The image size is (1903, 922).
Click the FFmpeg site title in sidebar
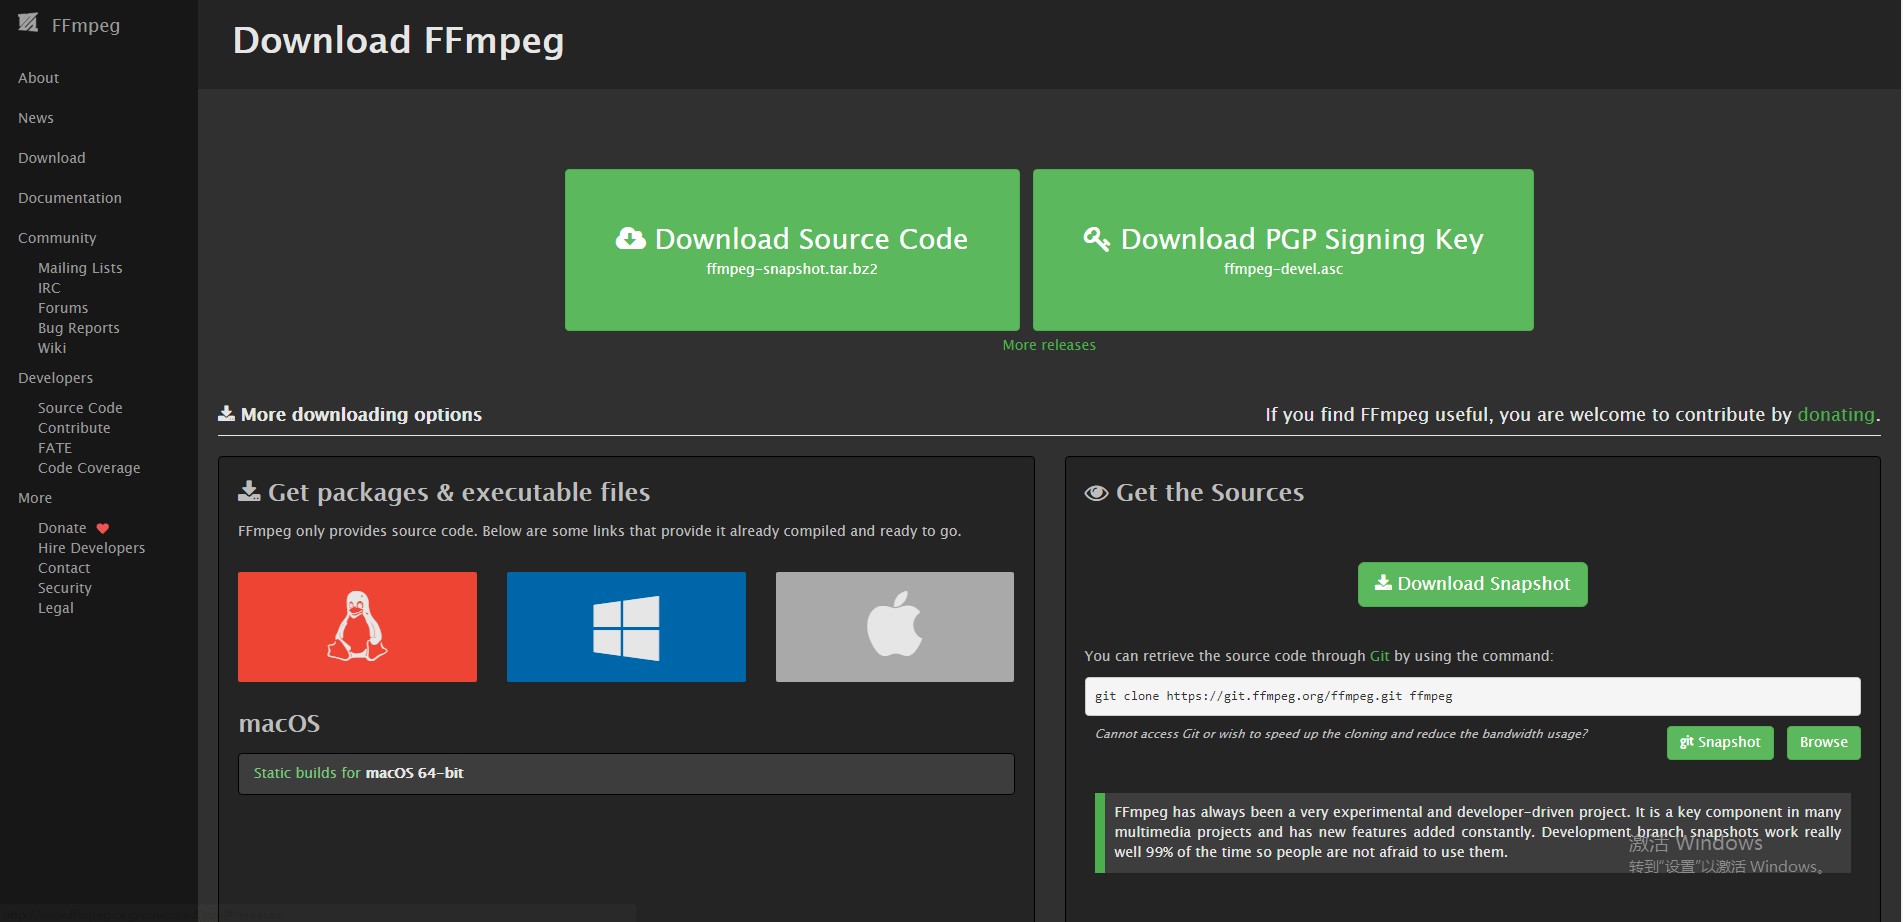[86, 25]
